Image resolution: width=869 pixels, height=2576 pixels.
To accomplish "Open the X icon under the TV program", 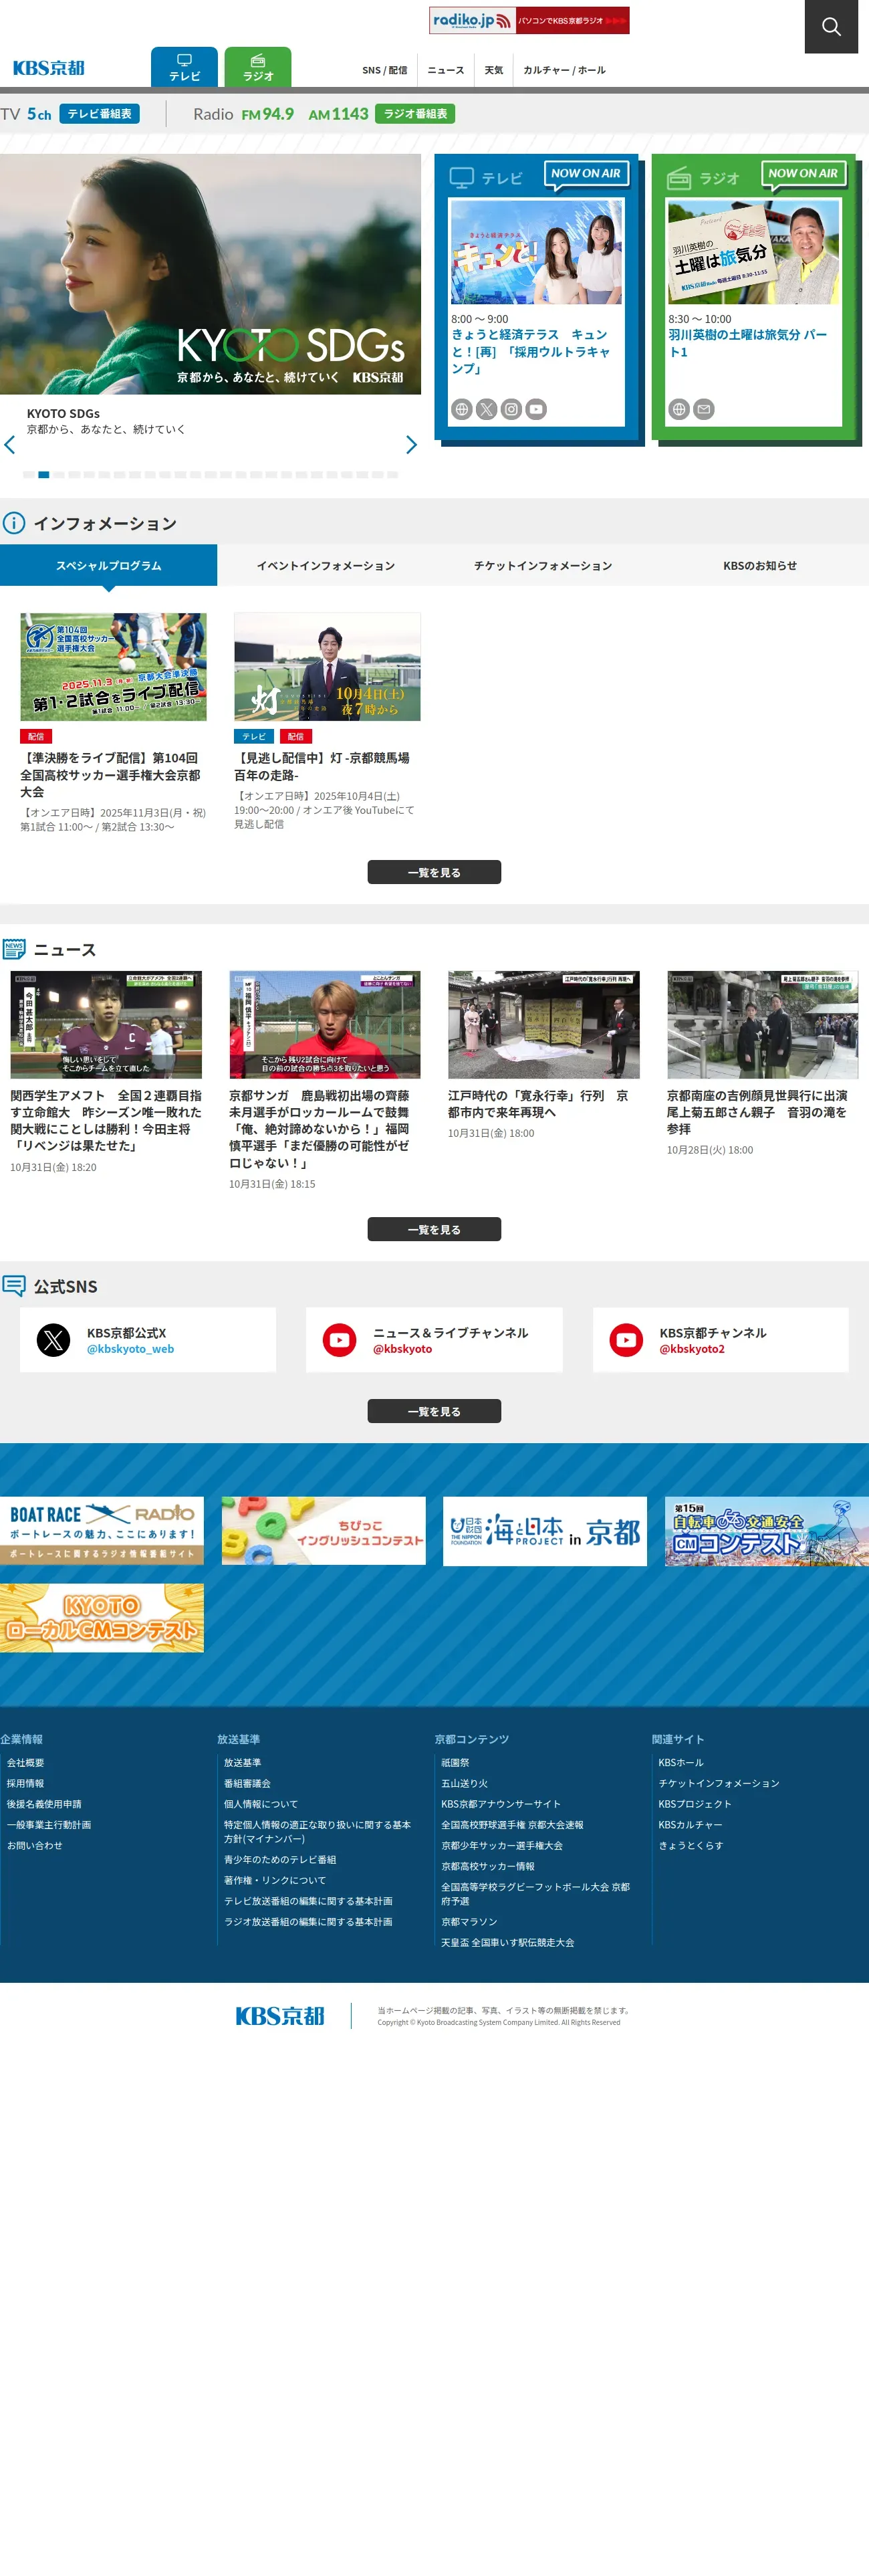I will click(486, 409).
